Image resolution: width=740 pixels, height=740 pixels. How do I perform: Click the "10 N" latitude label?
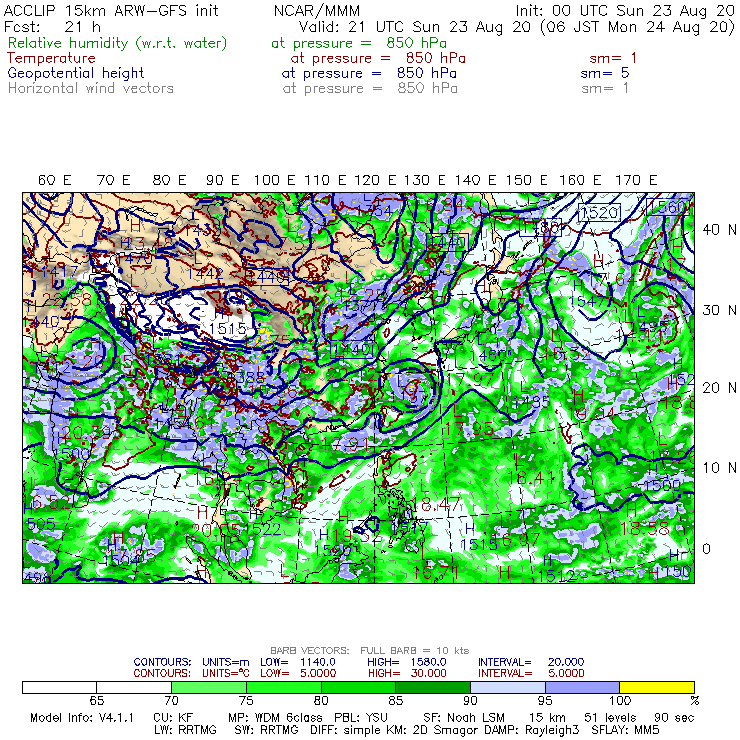pos(719,468)
